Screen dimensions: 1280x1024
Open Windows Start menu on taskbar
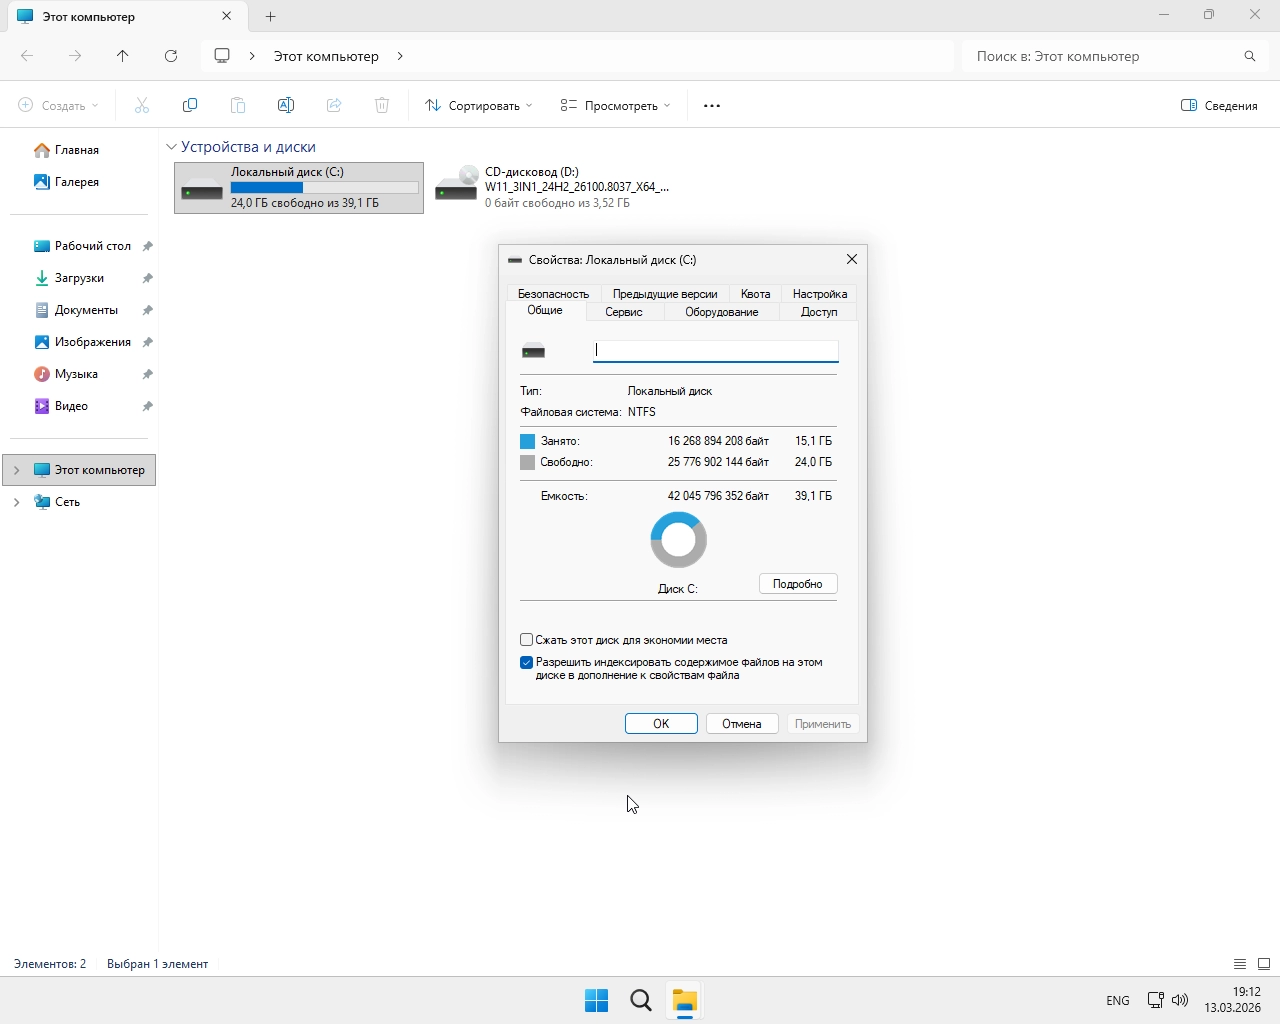coord(597,1000)
